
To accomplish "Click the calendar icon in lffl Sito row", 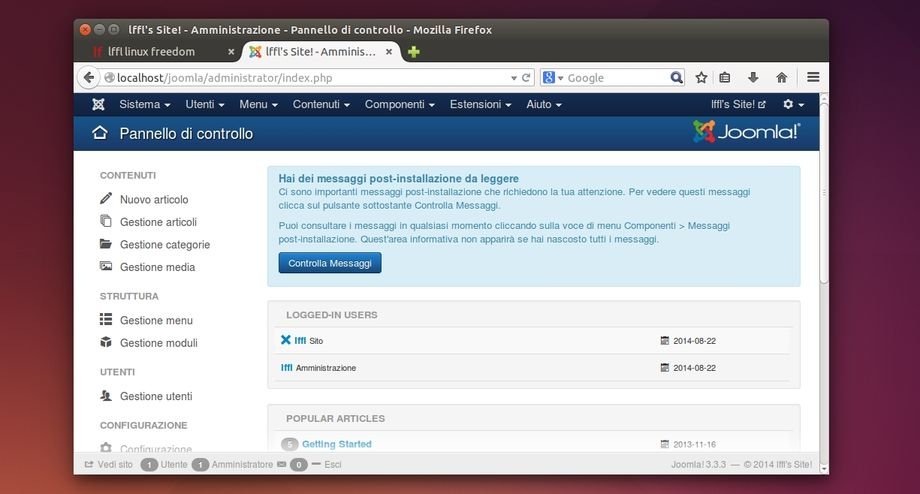I will [664, 340].
